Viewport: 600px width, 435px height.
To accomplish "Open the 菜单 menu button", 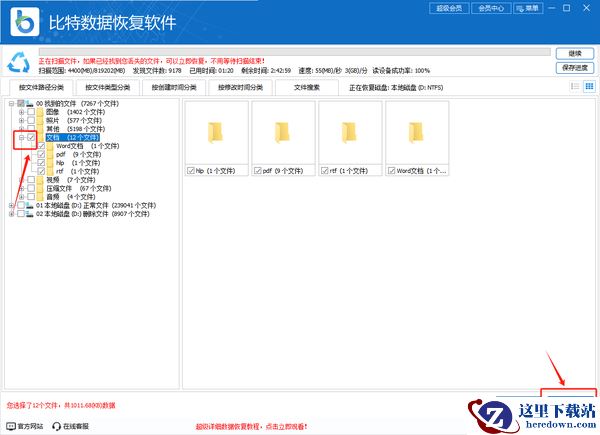I will coord(528,8).
